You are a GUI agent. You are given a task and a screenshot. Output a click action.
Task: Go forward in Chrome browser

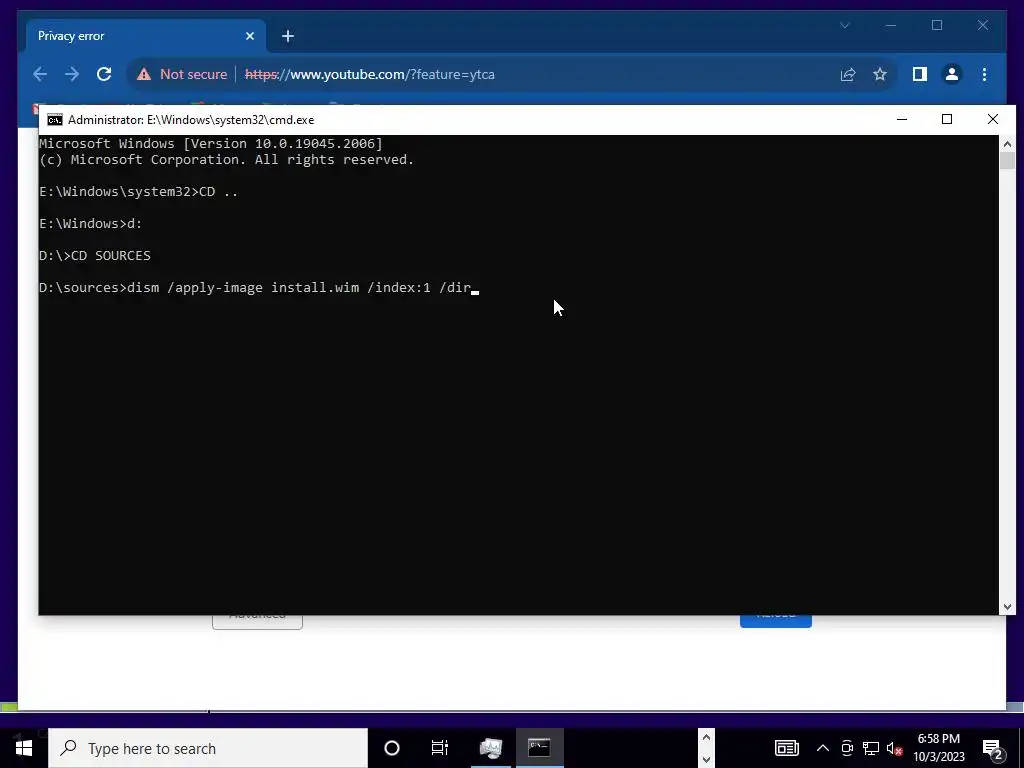(x=72, y=74)
